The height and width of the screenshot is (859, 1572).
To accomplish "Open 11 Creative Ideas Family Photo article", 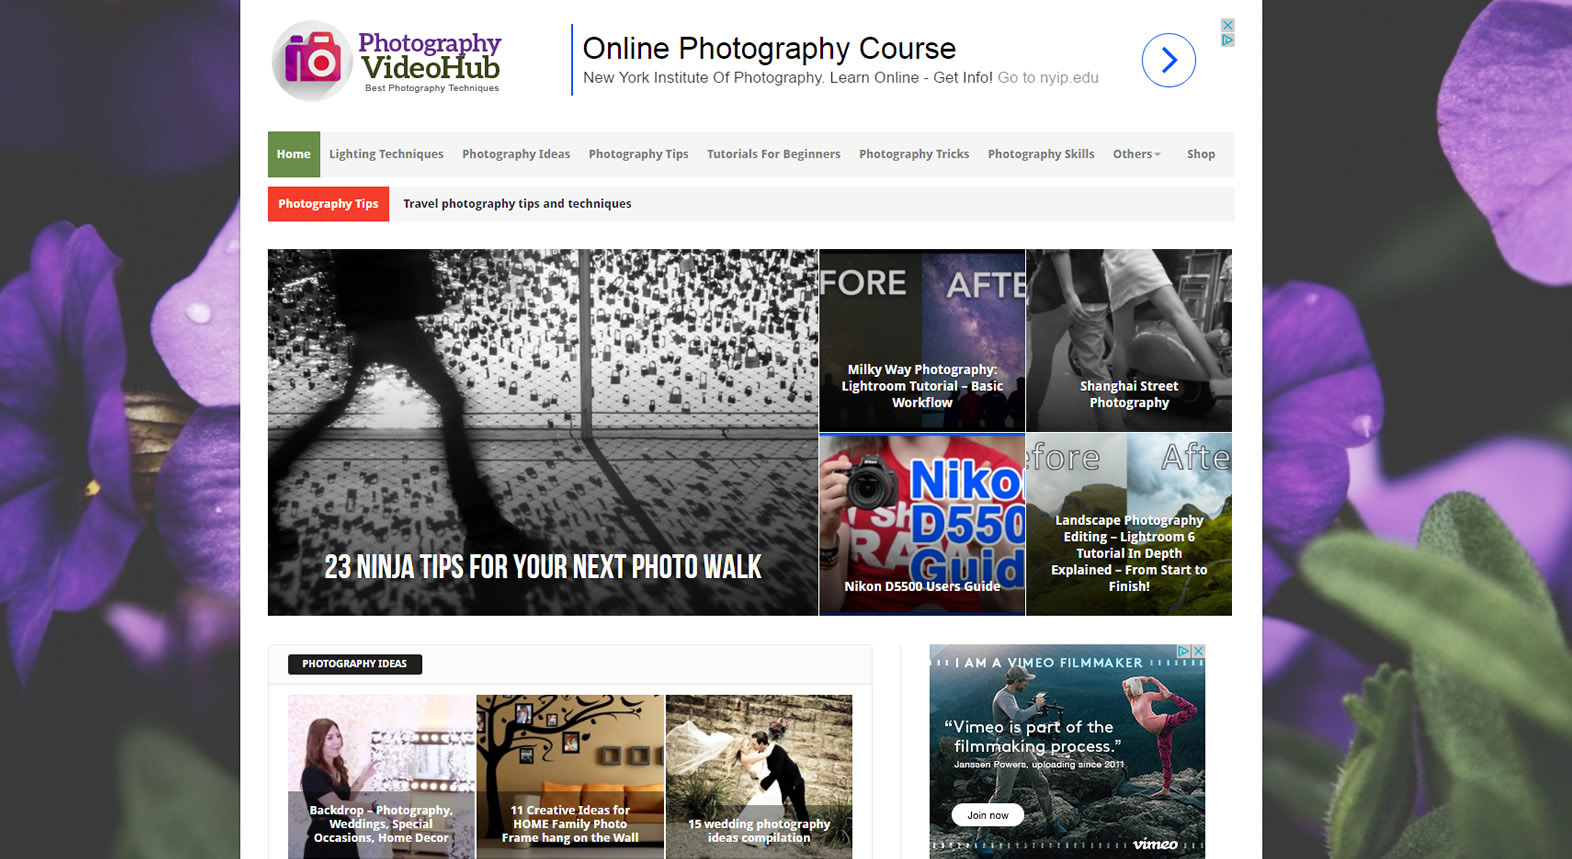I will (570, 776).
